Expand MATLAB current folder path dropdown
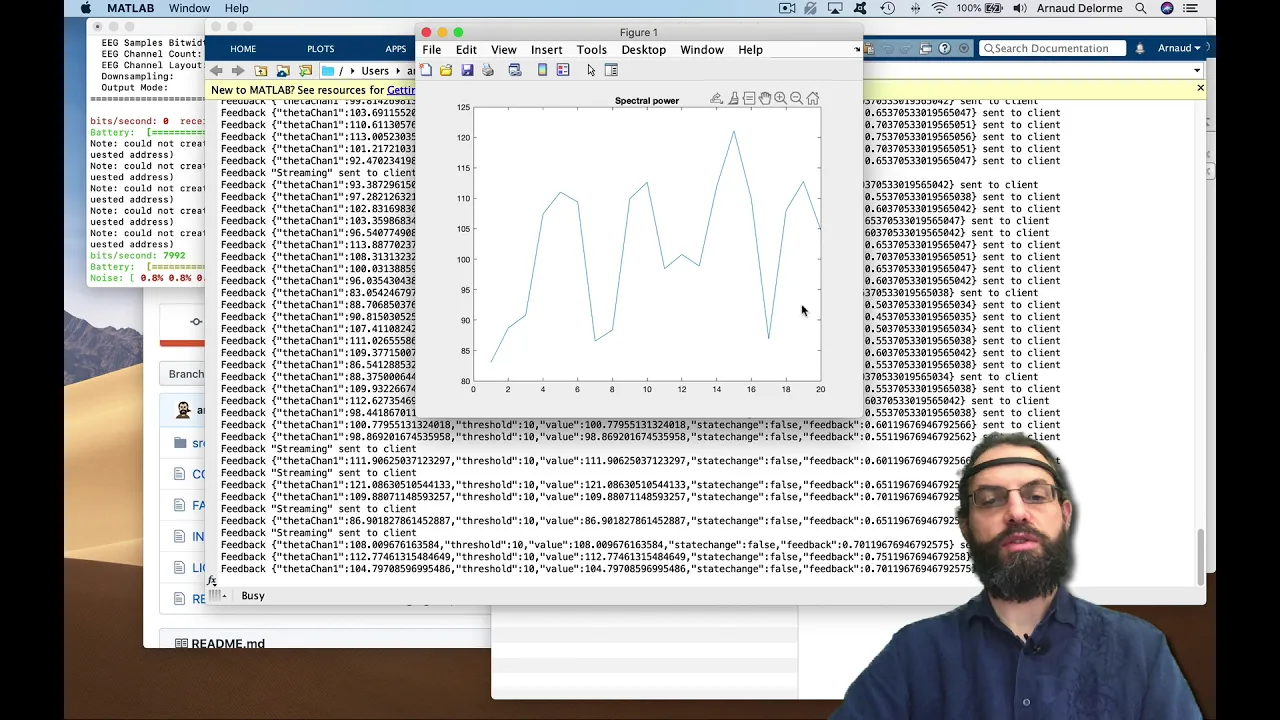The width and height of the screenshot is (1280, 720). click(x=1197, y=71)
